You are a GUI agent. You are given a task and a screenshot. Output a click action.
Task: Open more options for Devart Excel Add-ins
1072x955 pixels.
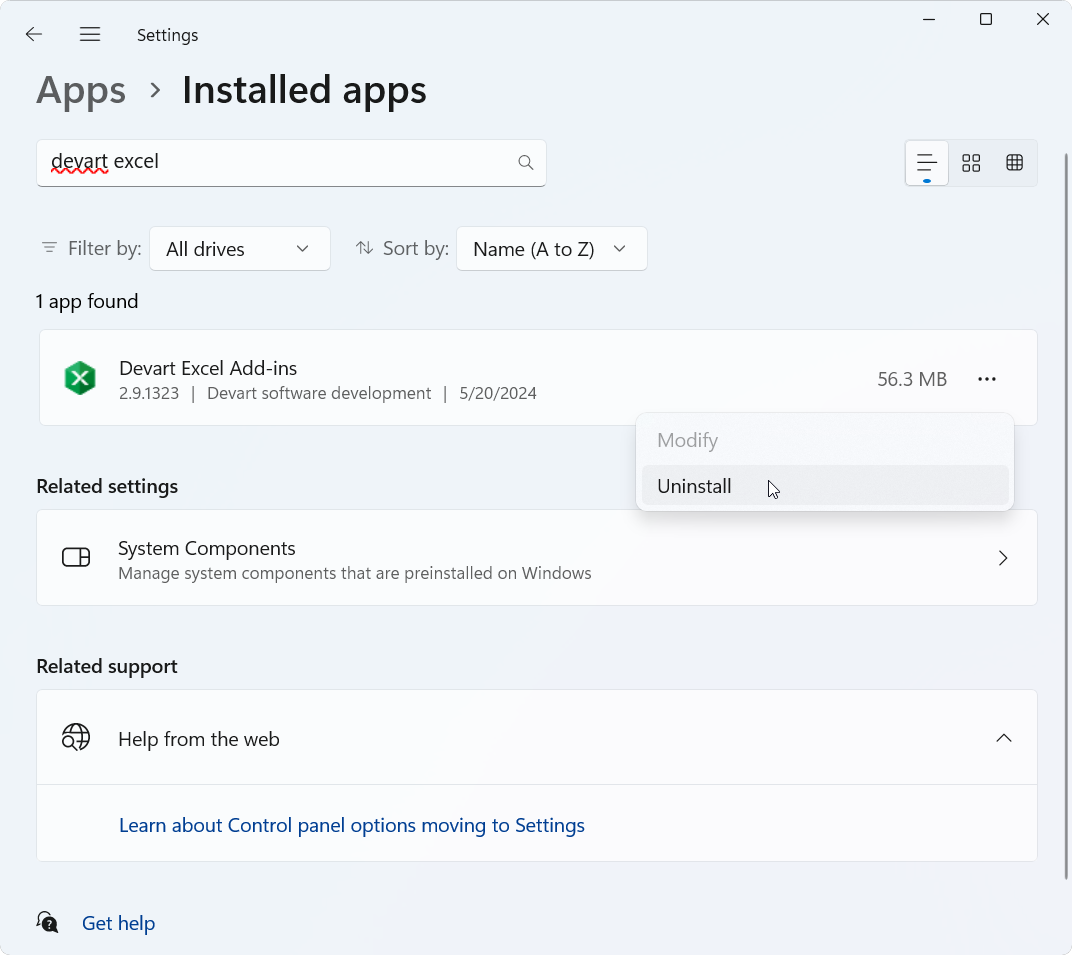point(987,379)
